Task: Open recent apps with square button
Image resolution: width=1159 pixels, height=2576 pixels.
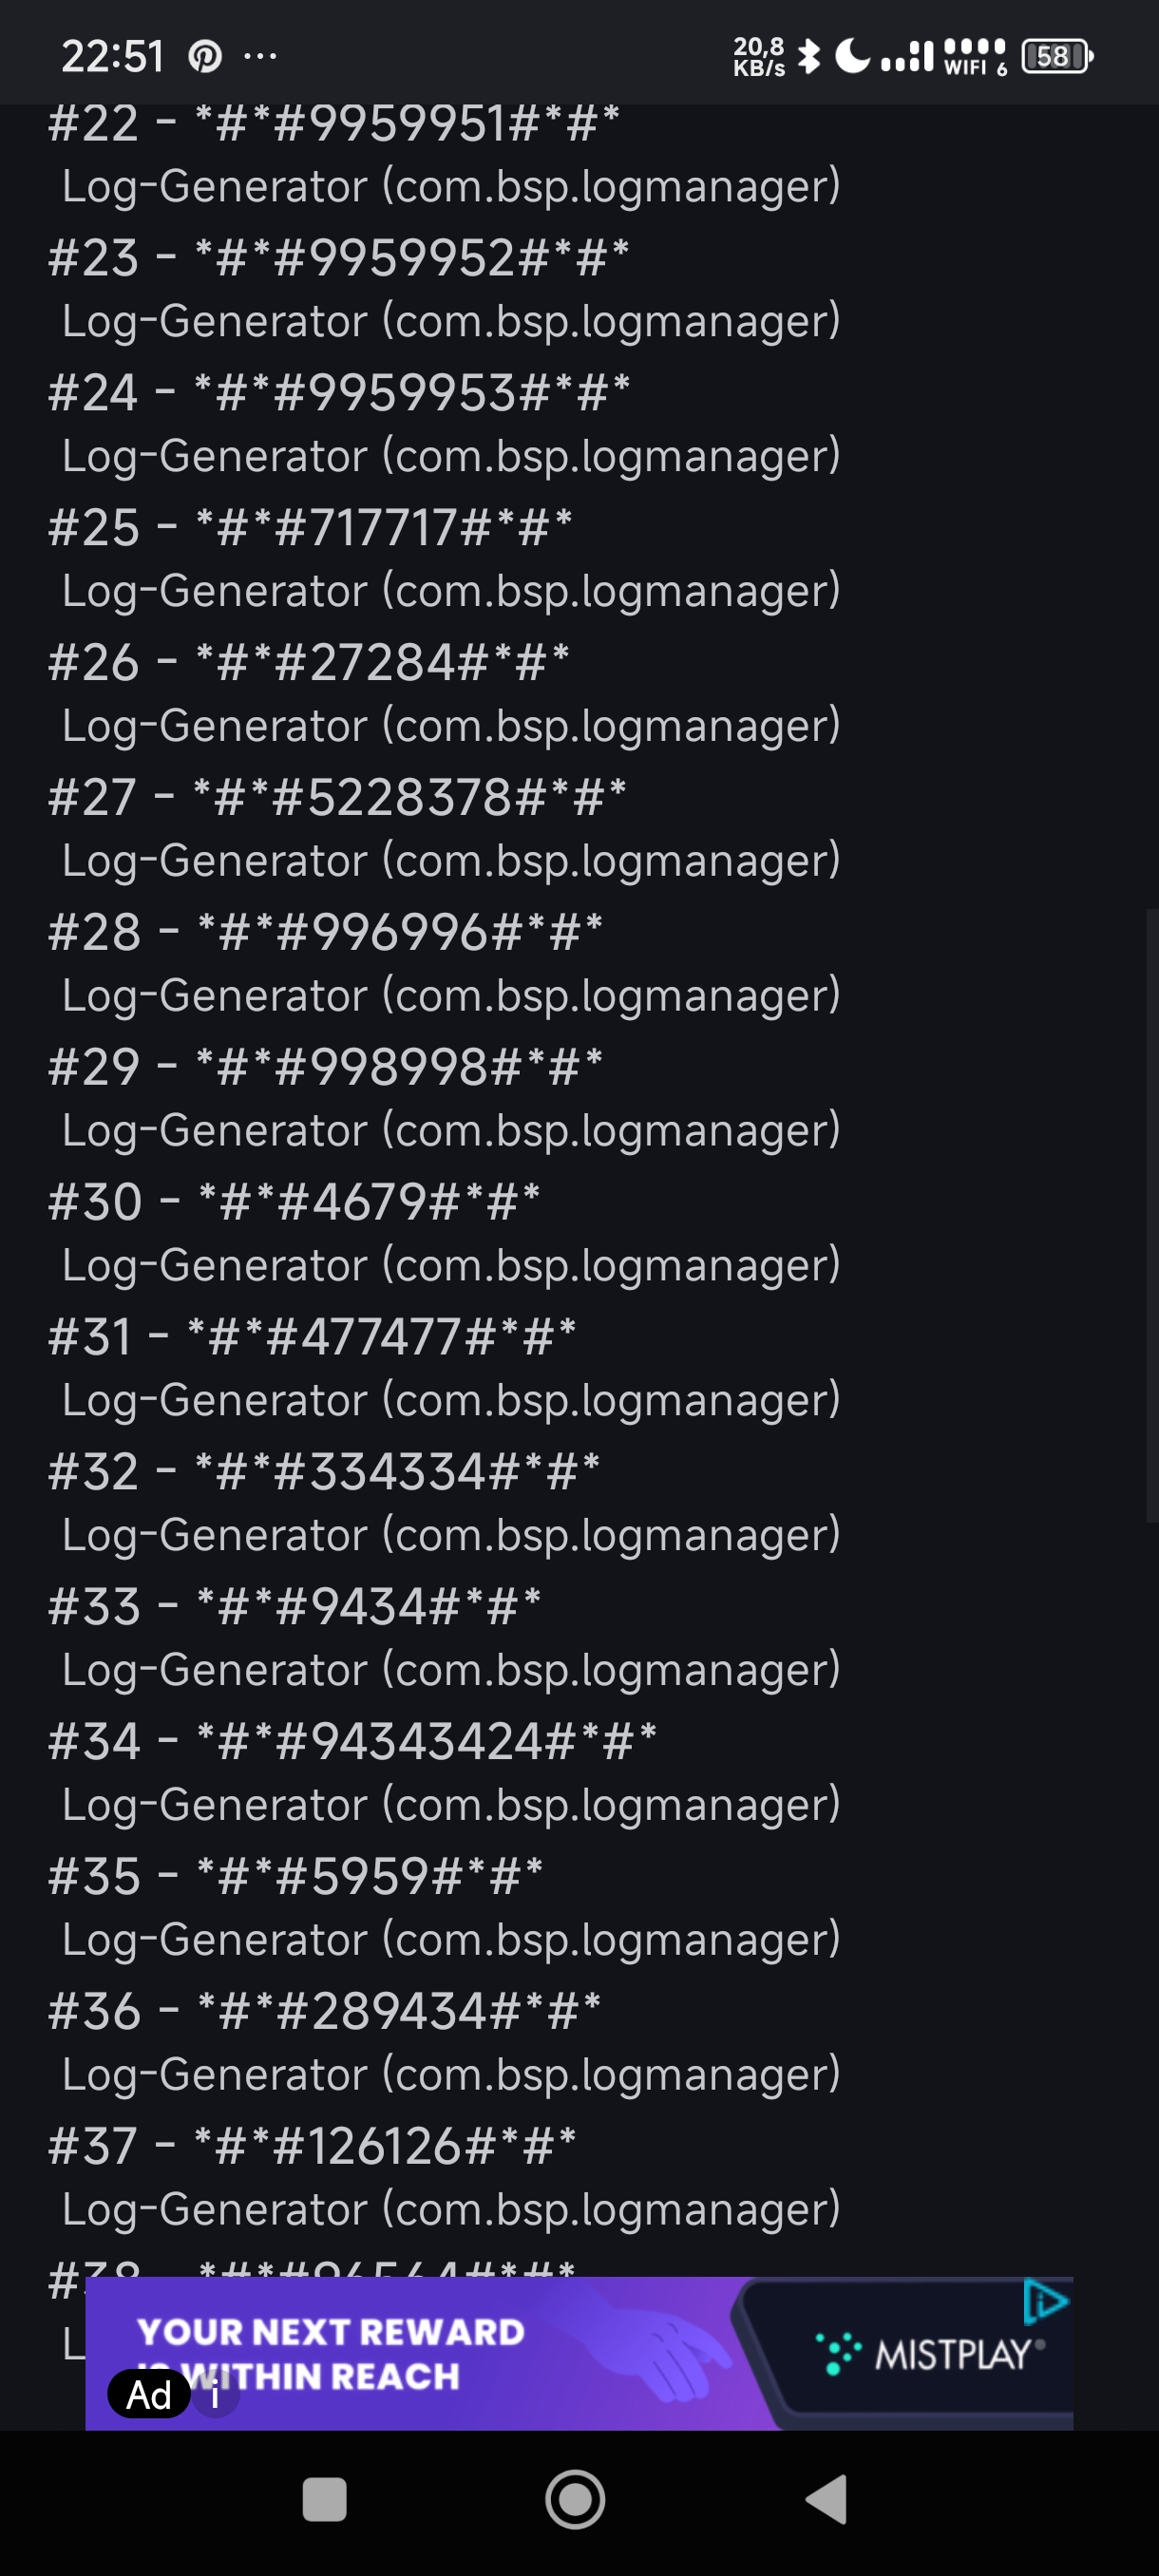Action: coord(324,2500)
